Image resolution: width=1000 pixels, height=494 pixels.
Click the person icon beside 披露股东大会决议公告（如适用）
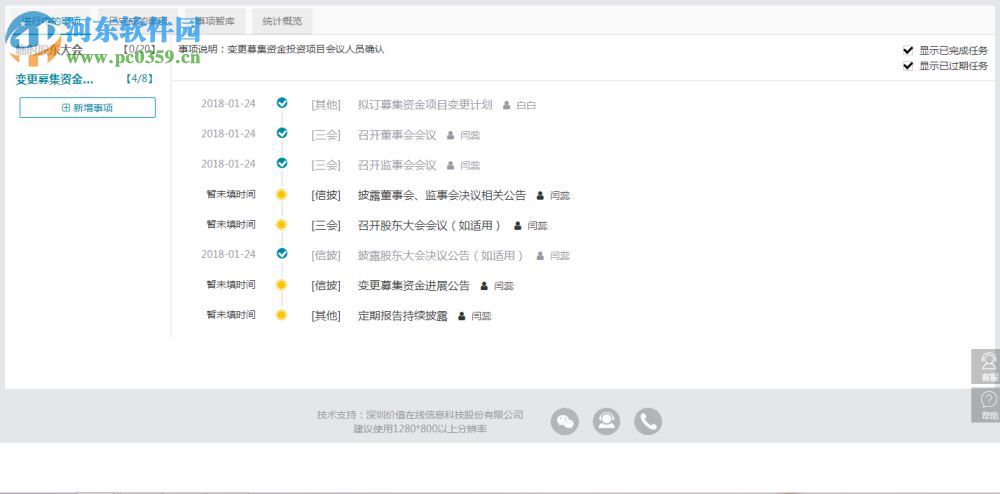pos(540,256)
